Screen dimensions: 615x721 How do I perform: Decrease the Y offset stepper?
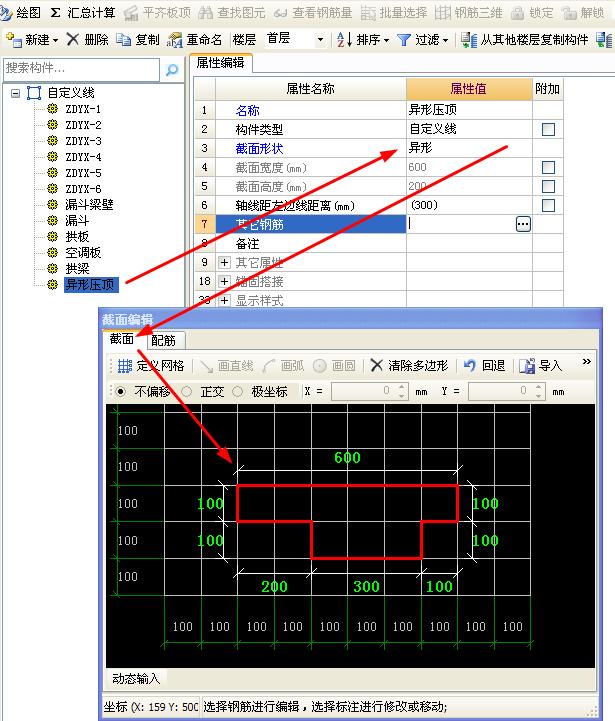point(539,396)
